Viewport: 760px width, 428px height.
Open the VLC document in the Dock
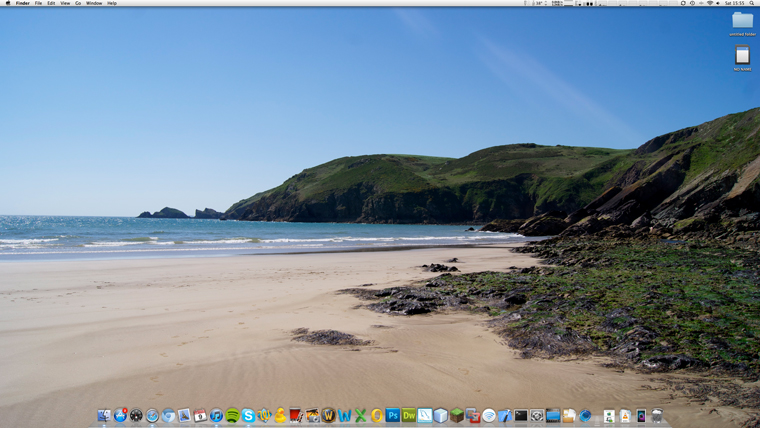[x=625, y=416]
